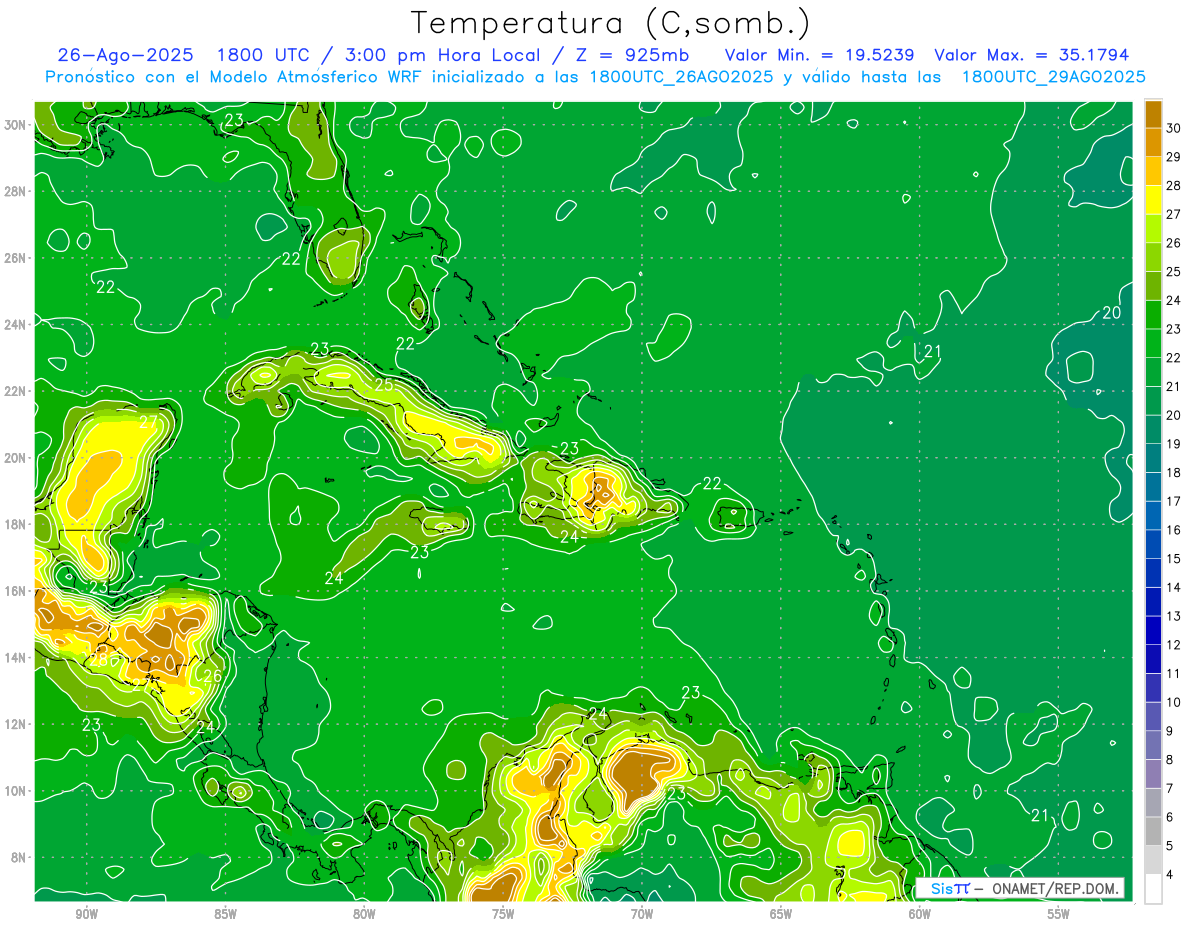
Task: Click the legend swatch between 27 and 28
Action: click(x=1153, y=200)
